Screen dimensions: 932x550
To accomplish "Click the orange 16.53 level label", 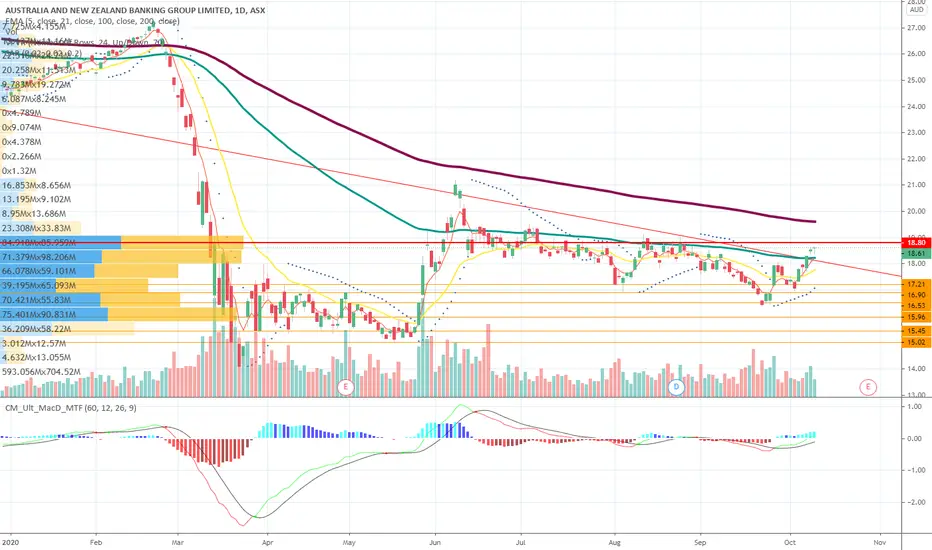I will tap(916, 306).
